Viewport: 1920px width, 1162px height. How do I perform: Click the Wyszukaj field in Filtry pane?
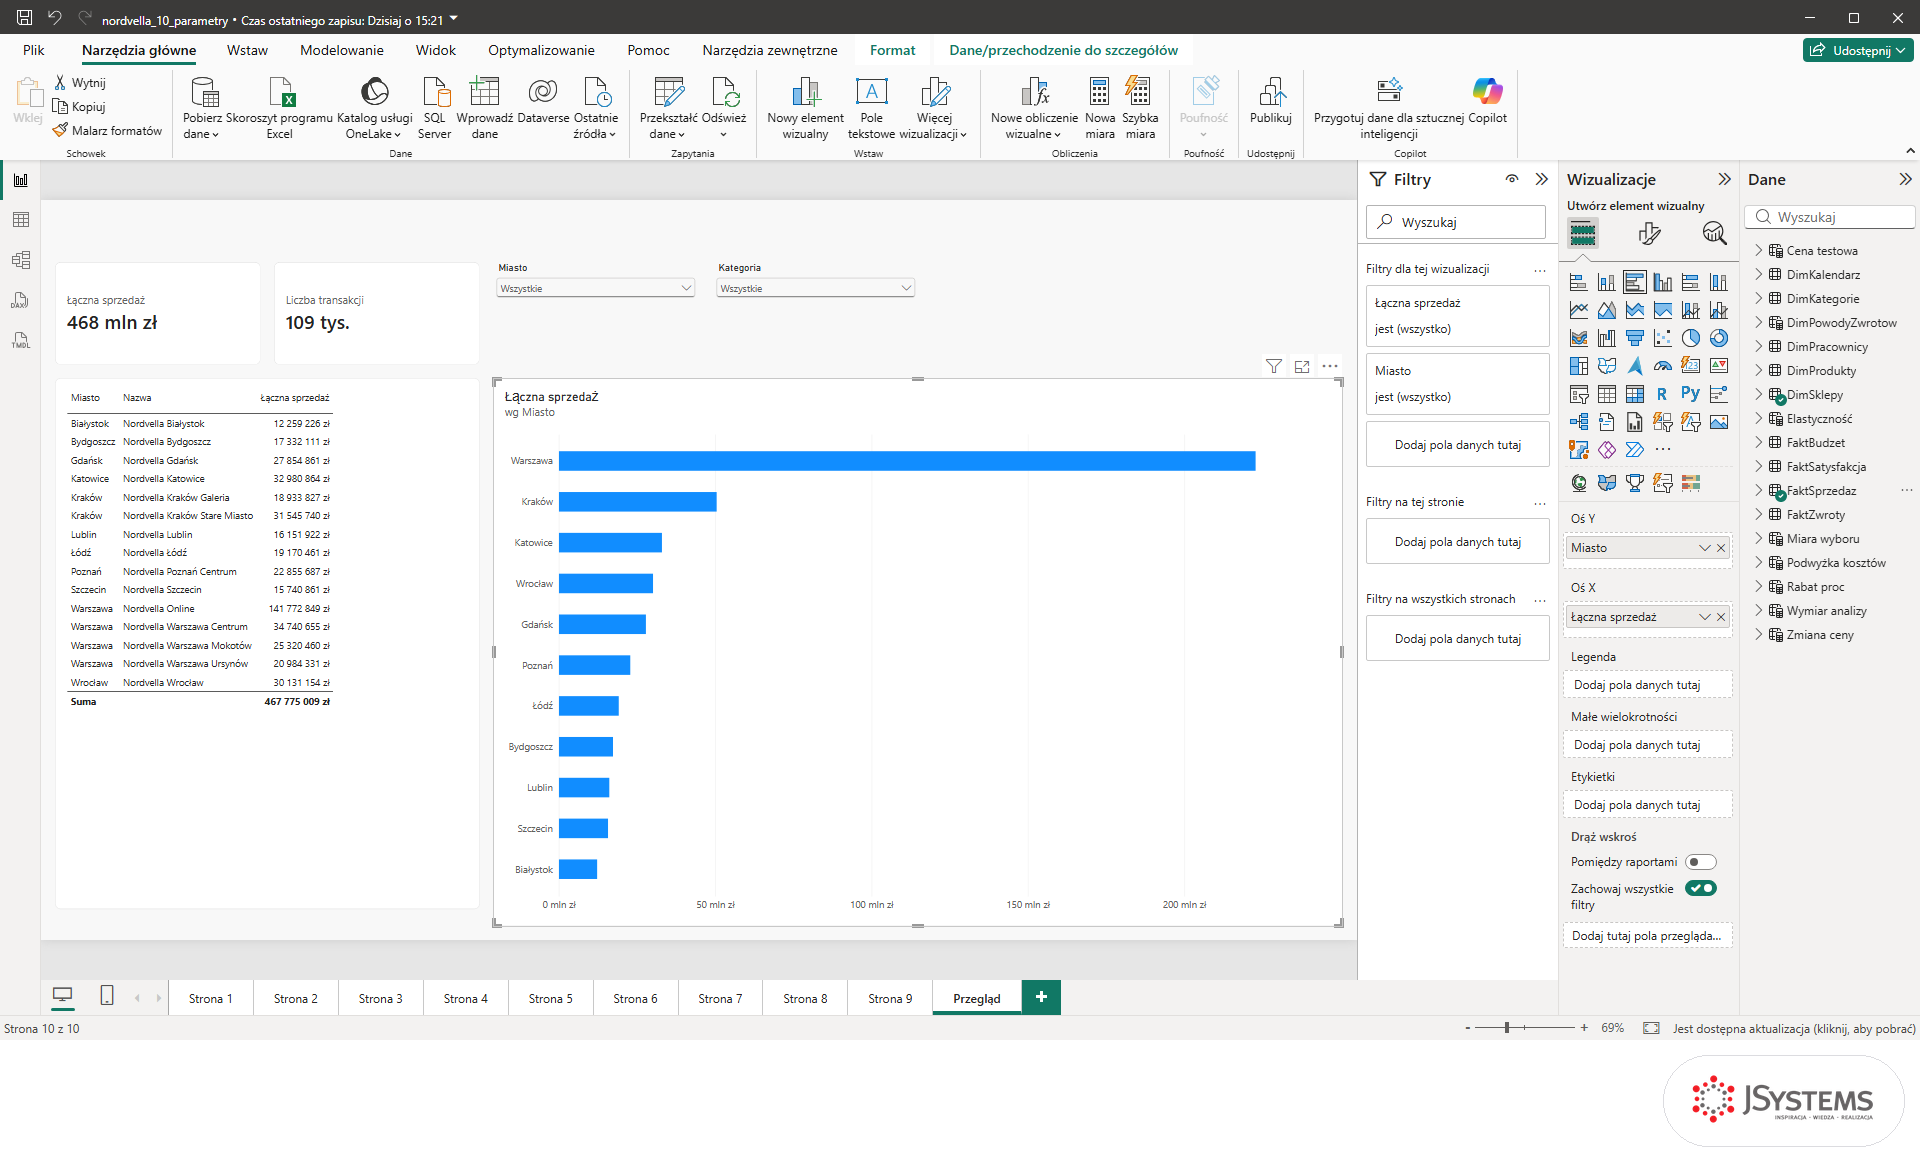(1456, 222)
